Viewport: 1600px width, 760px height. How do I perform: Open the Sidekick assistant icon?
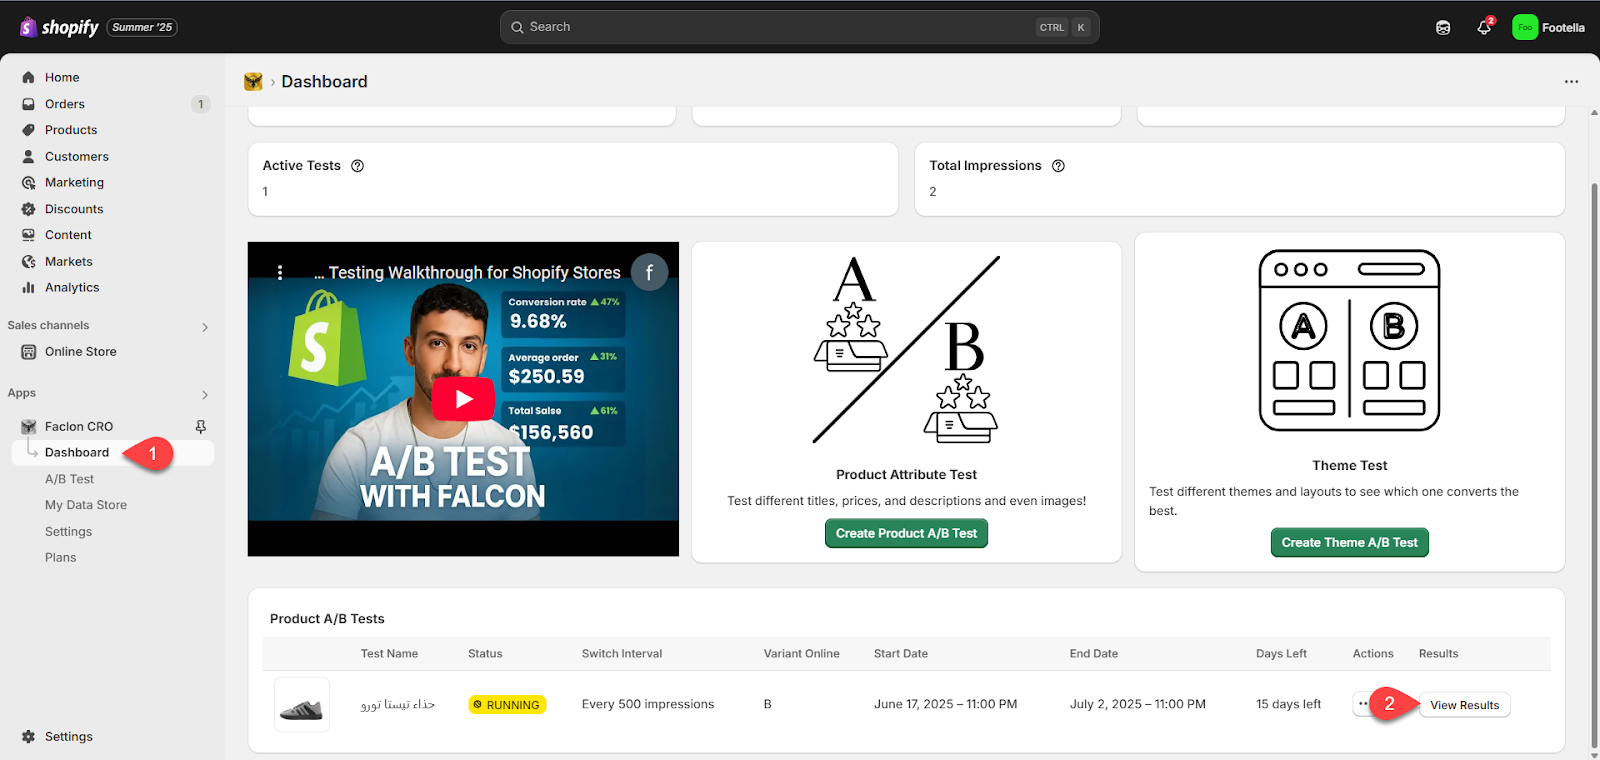coord(1443,28)
